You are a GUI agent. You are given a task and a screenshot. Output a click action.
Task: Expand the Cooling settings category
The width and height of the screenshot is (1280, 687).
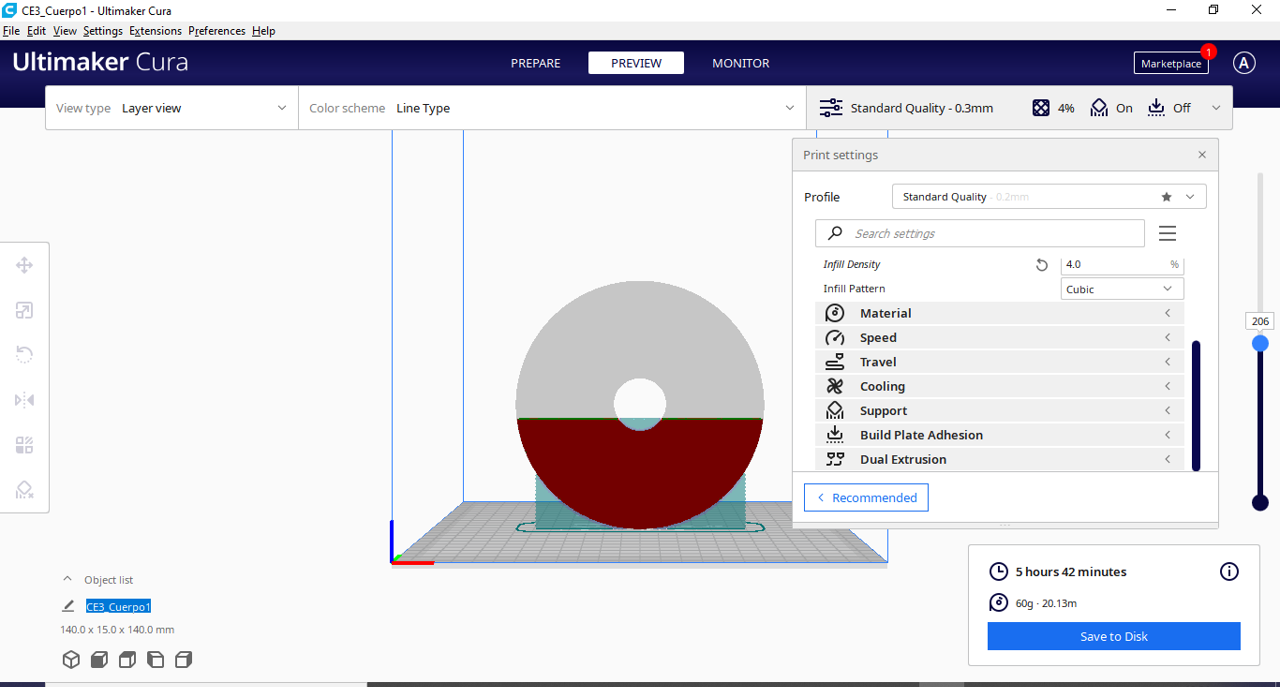pyautogui.click(x=999, y=386)
